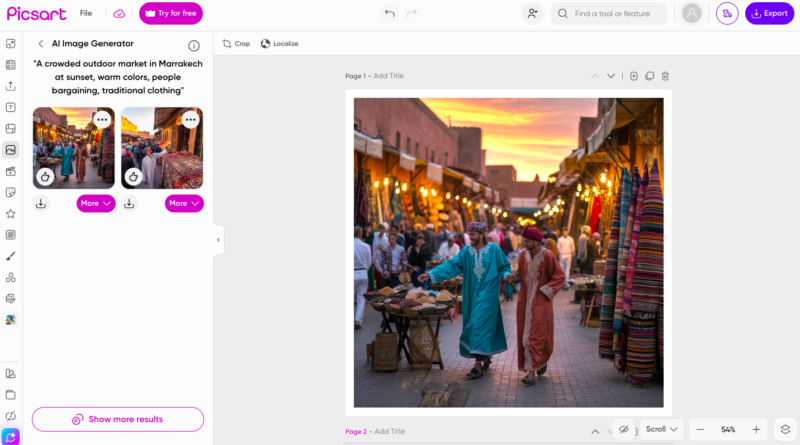Viewport: 800px width, 445px height.
Task: Click Page 1 Add Title field
Action: (x=388, y=76)
